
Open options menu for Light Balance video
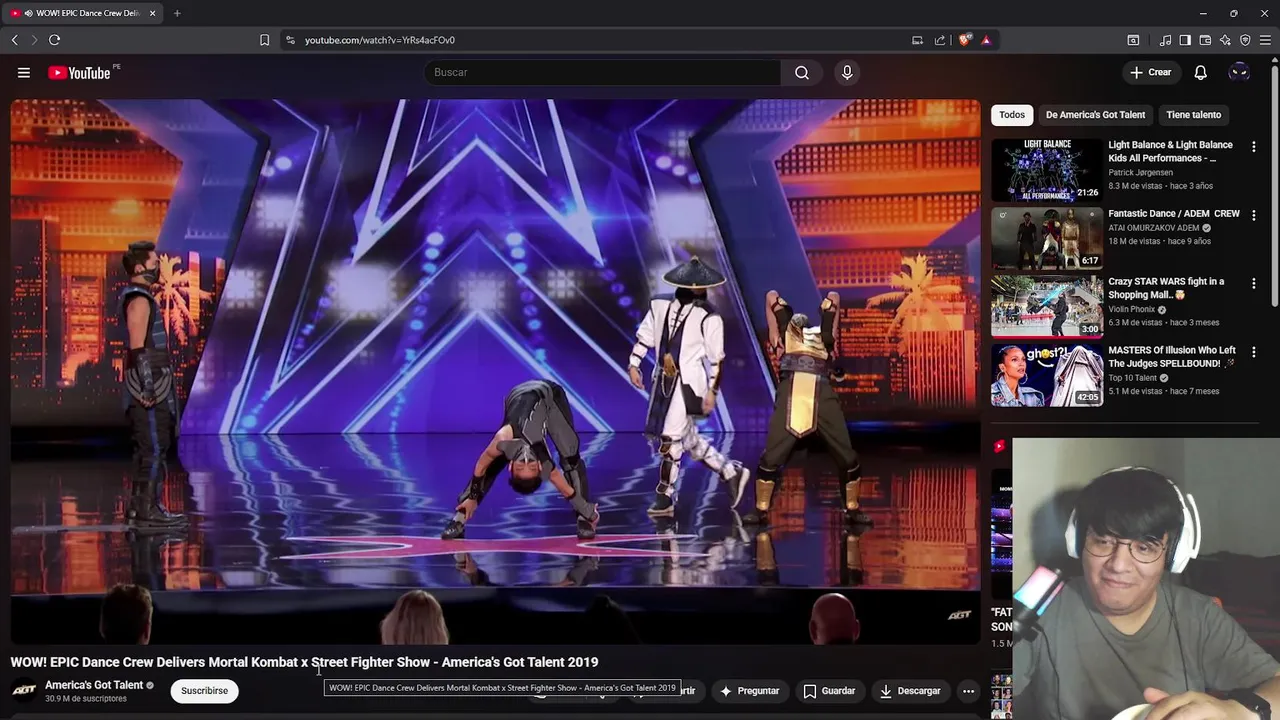1253,146
